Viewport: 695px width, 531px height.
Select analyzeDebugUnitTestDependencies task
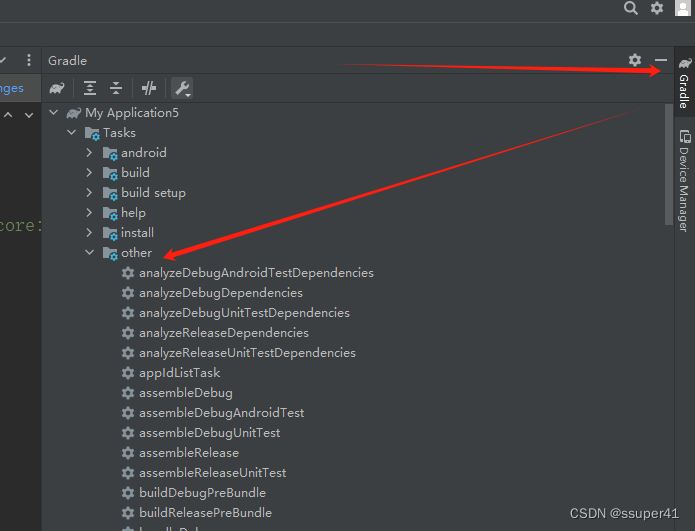[244, 313]
